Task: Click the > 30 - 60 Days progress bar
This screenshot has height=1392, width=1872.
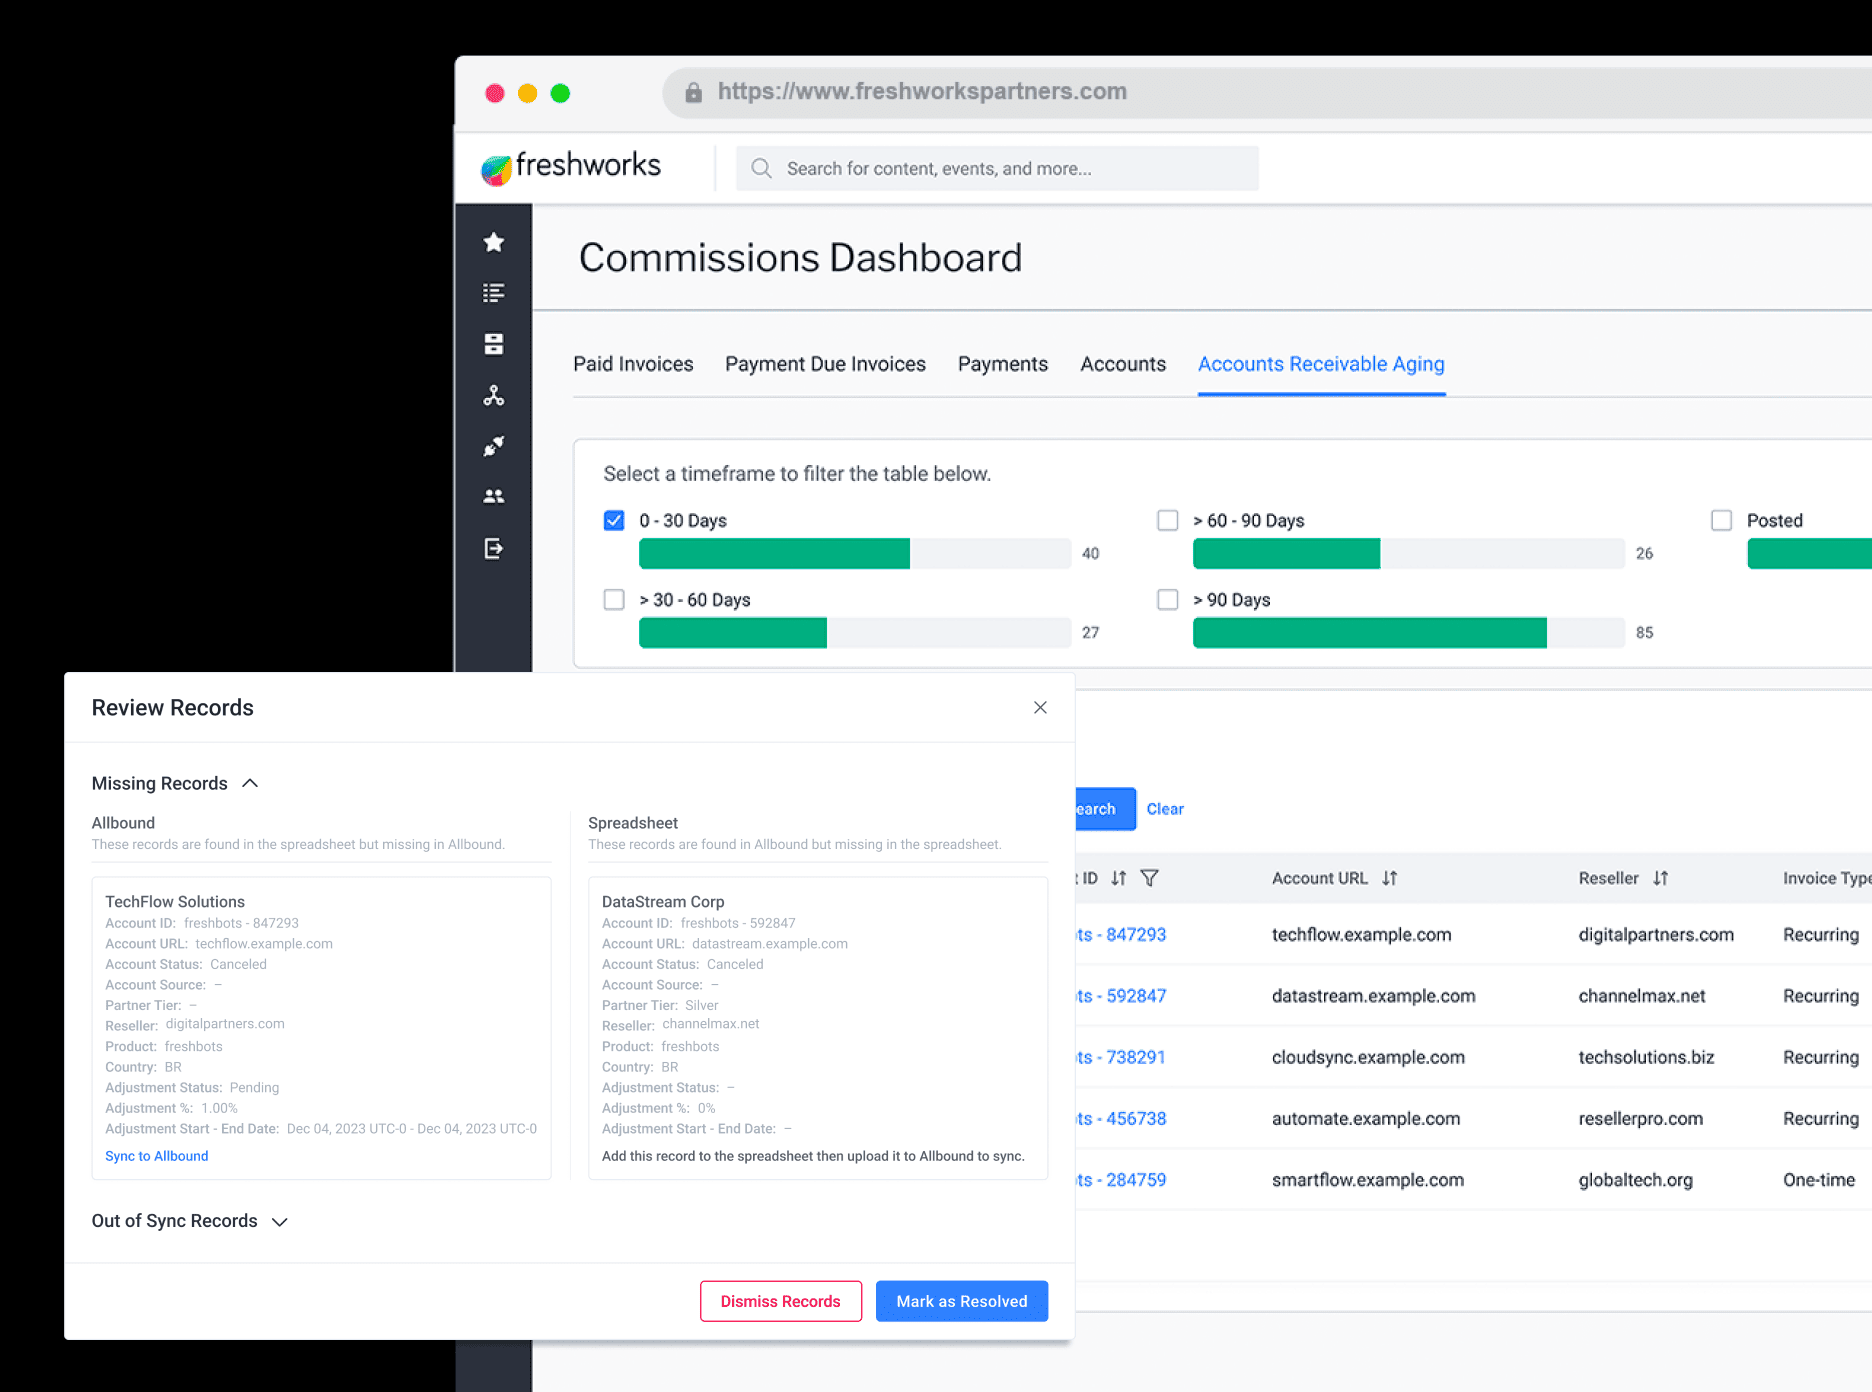Action: point(855,632)
